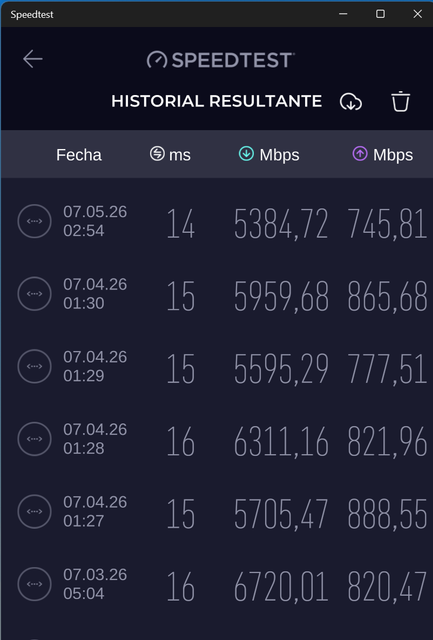Click the cloud download export icon
The width and height of the screenshot is (433, 640).
351,102
